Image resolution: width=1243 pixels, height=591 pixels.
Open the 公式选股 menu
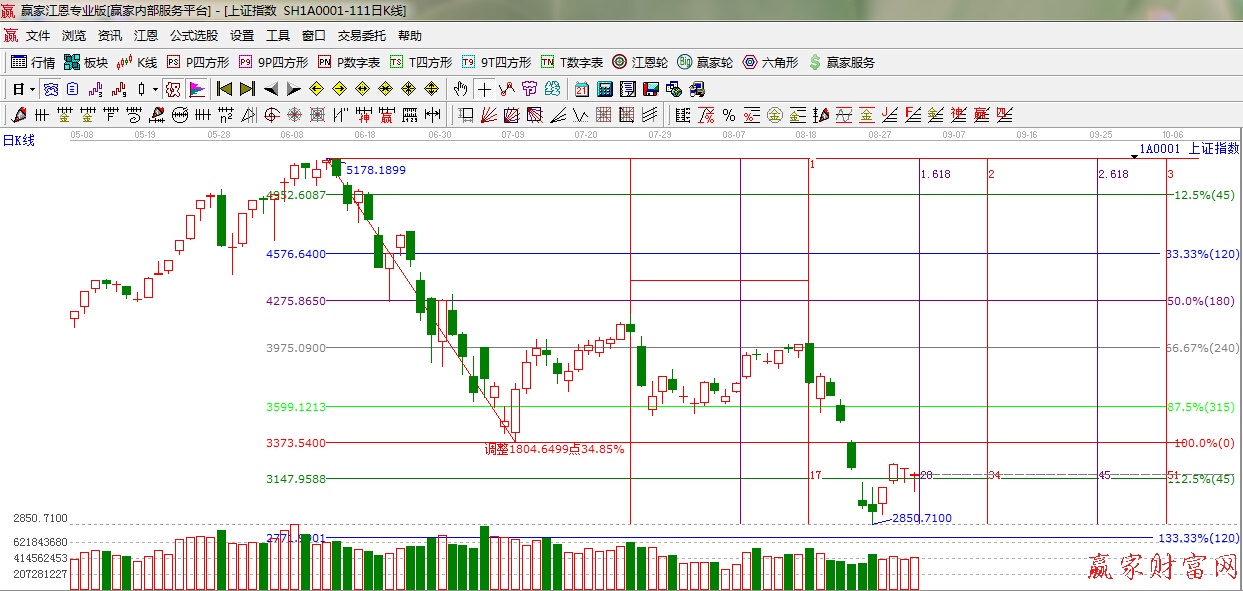coord(194,36)
